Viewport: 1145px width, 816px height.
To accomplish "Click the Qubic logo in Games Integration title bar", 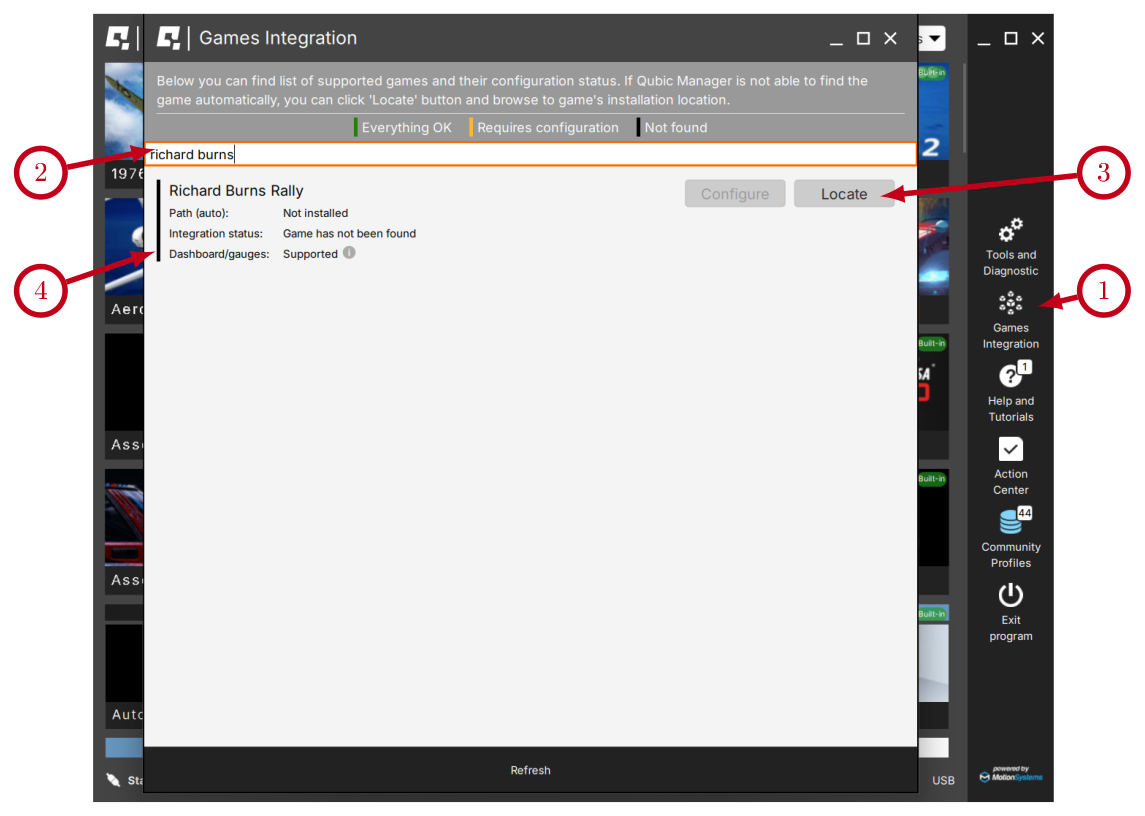I will pyautogui.click(x=170, y=38).
